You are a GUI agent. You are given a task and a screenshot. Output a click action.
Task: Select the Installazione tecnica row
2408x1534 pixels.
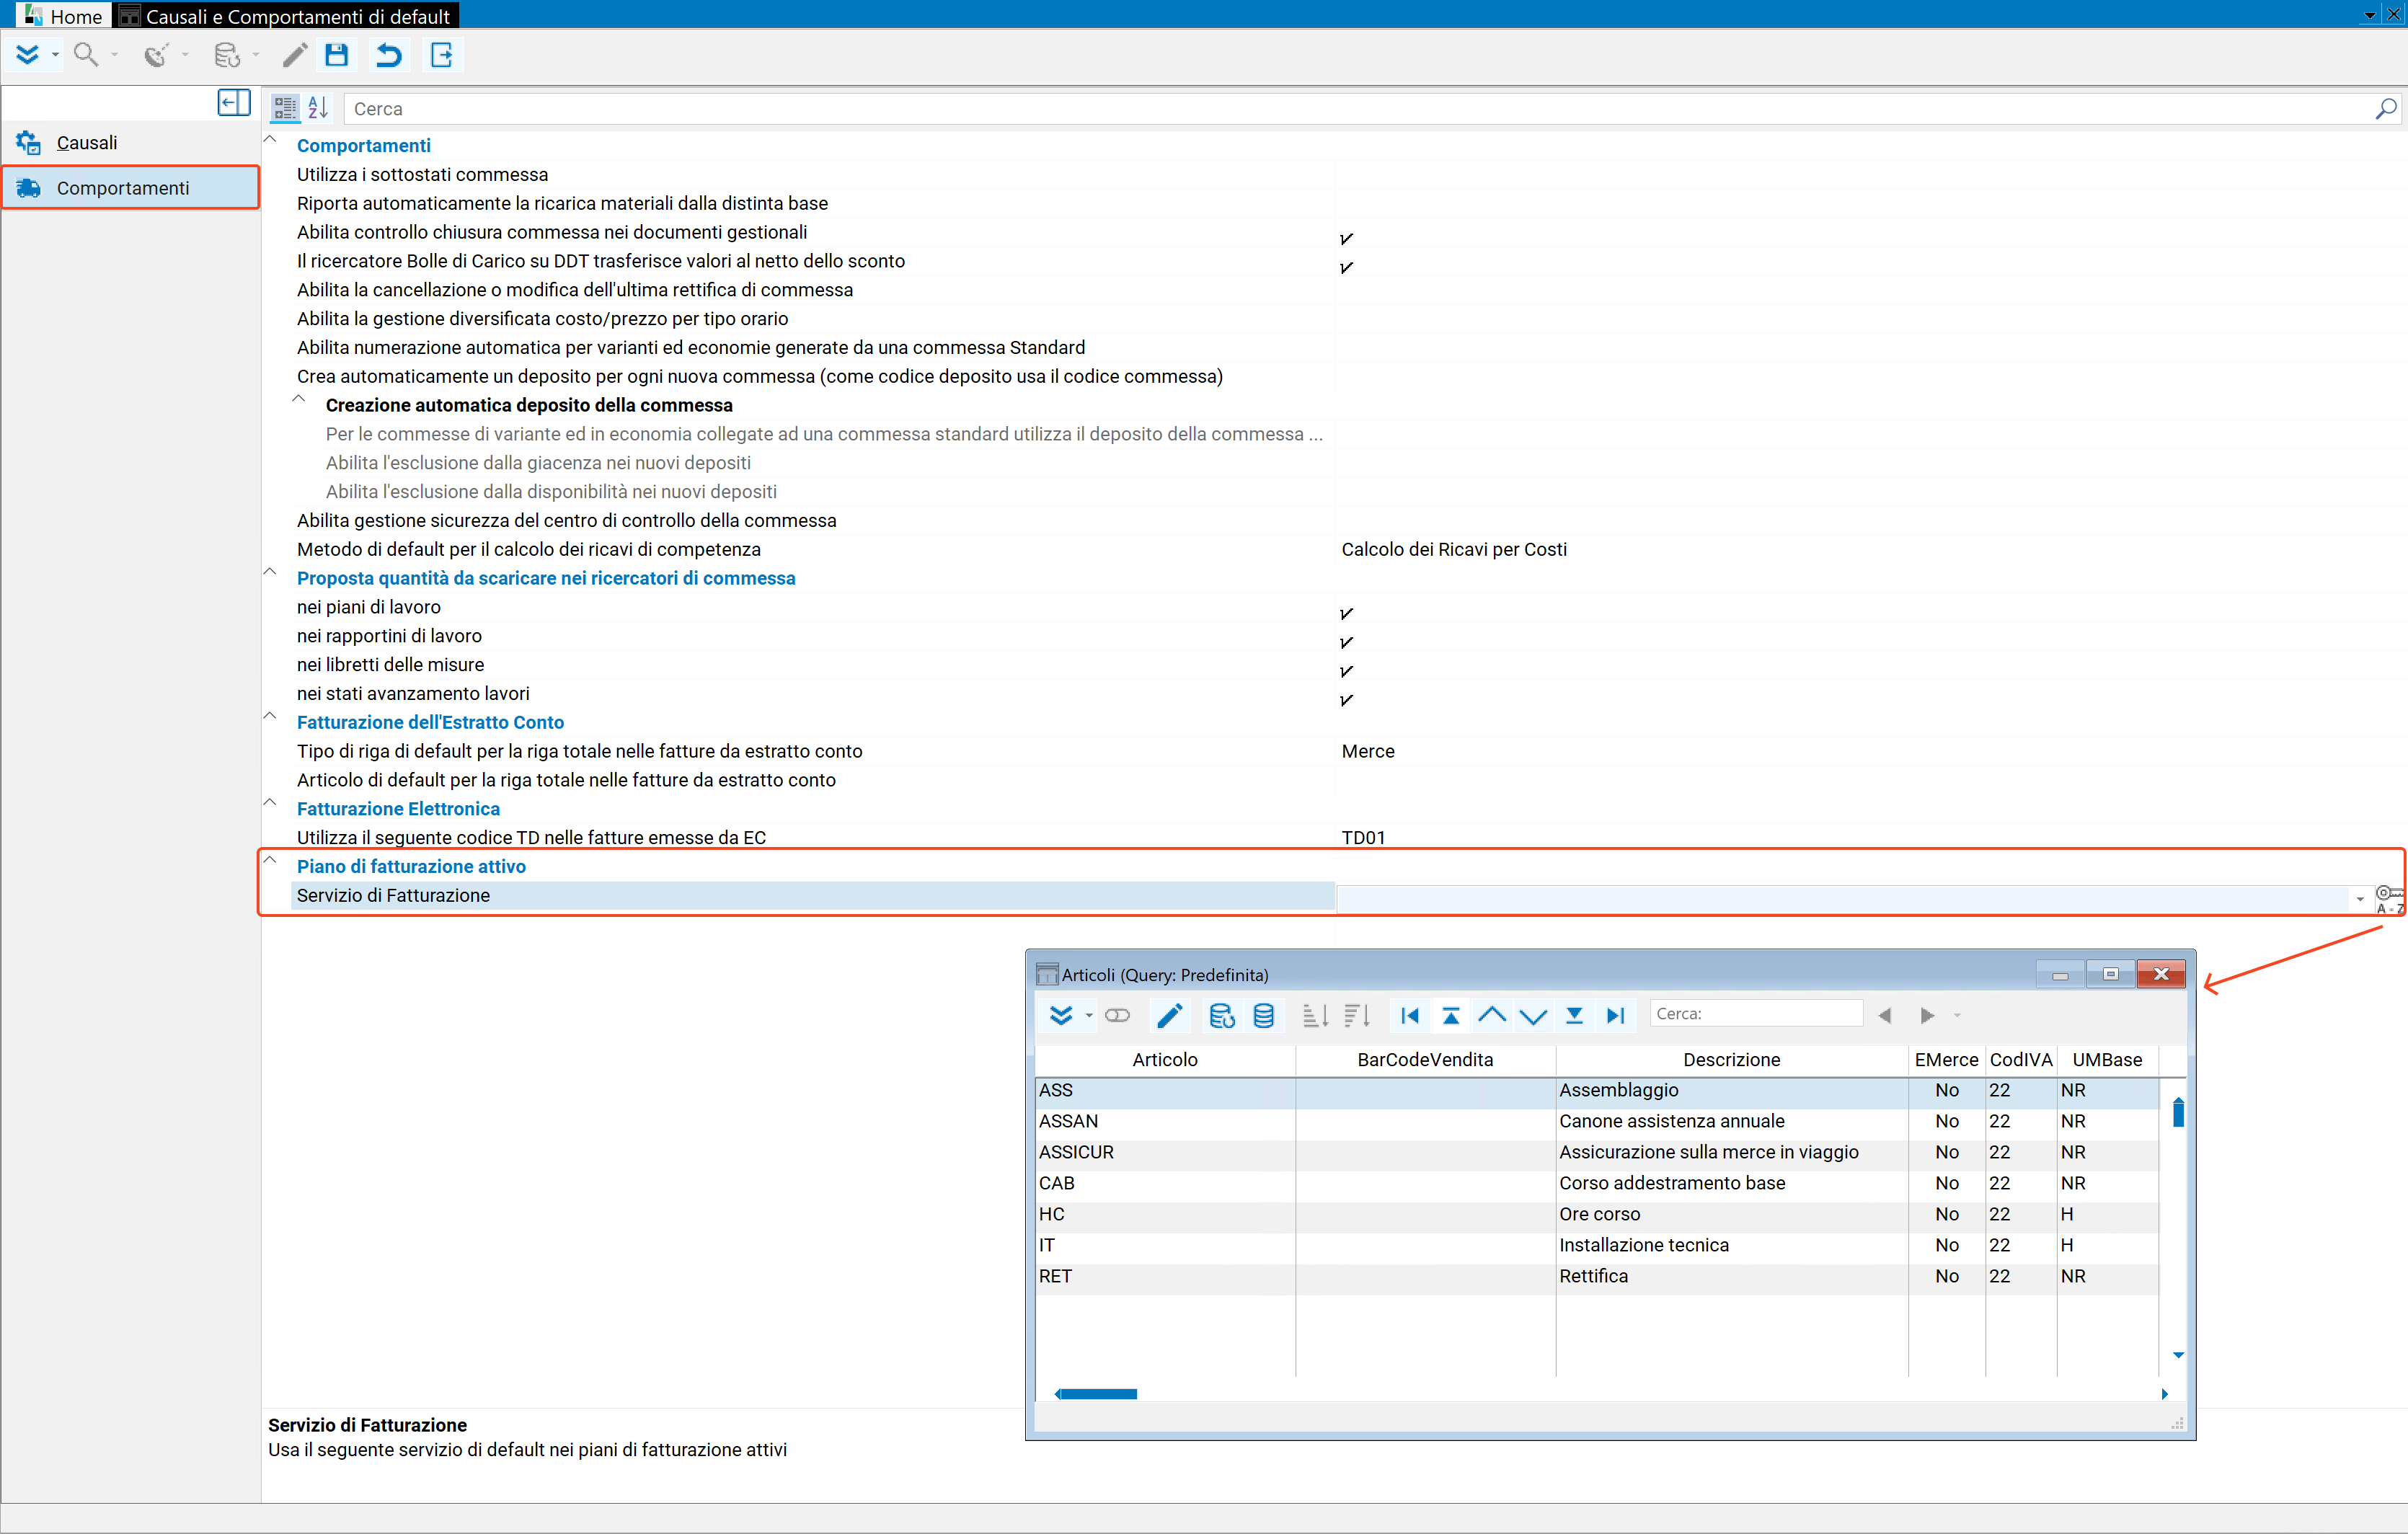(x=1596, y=1245)
